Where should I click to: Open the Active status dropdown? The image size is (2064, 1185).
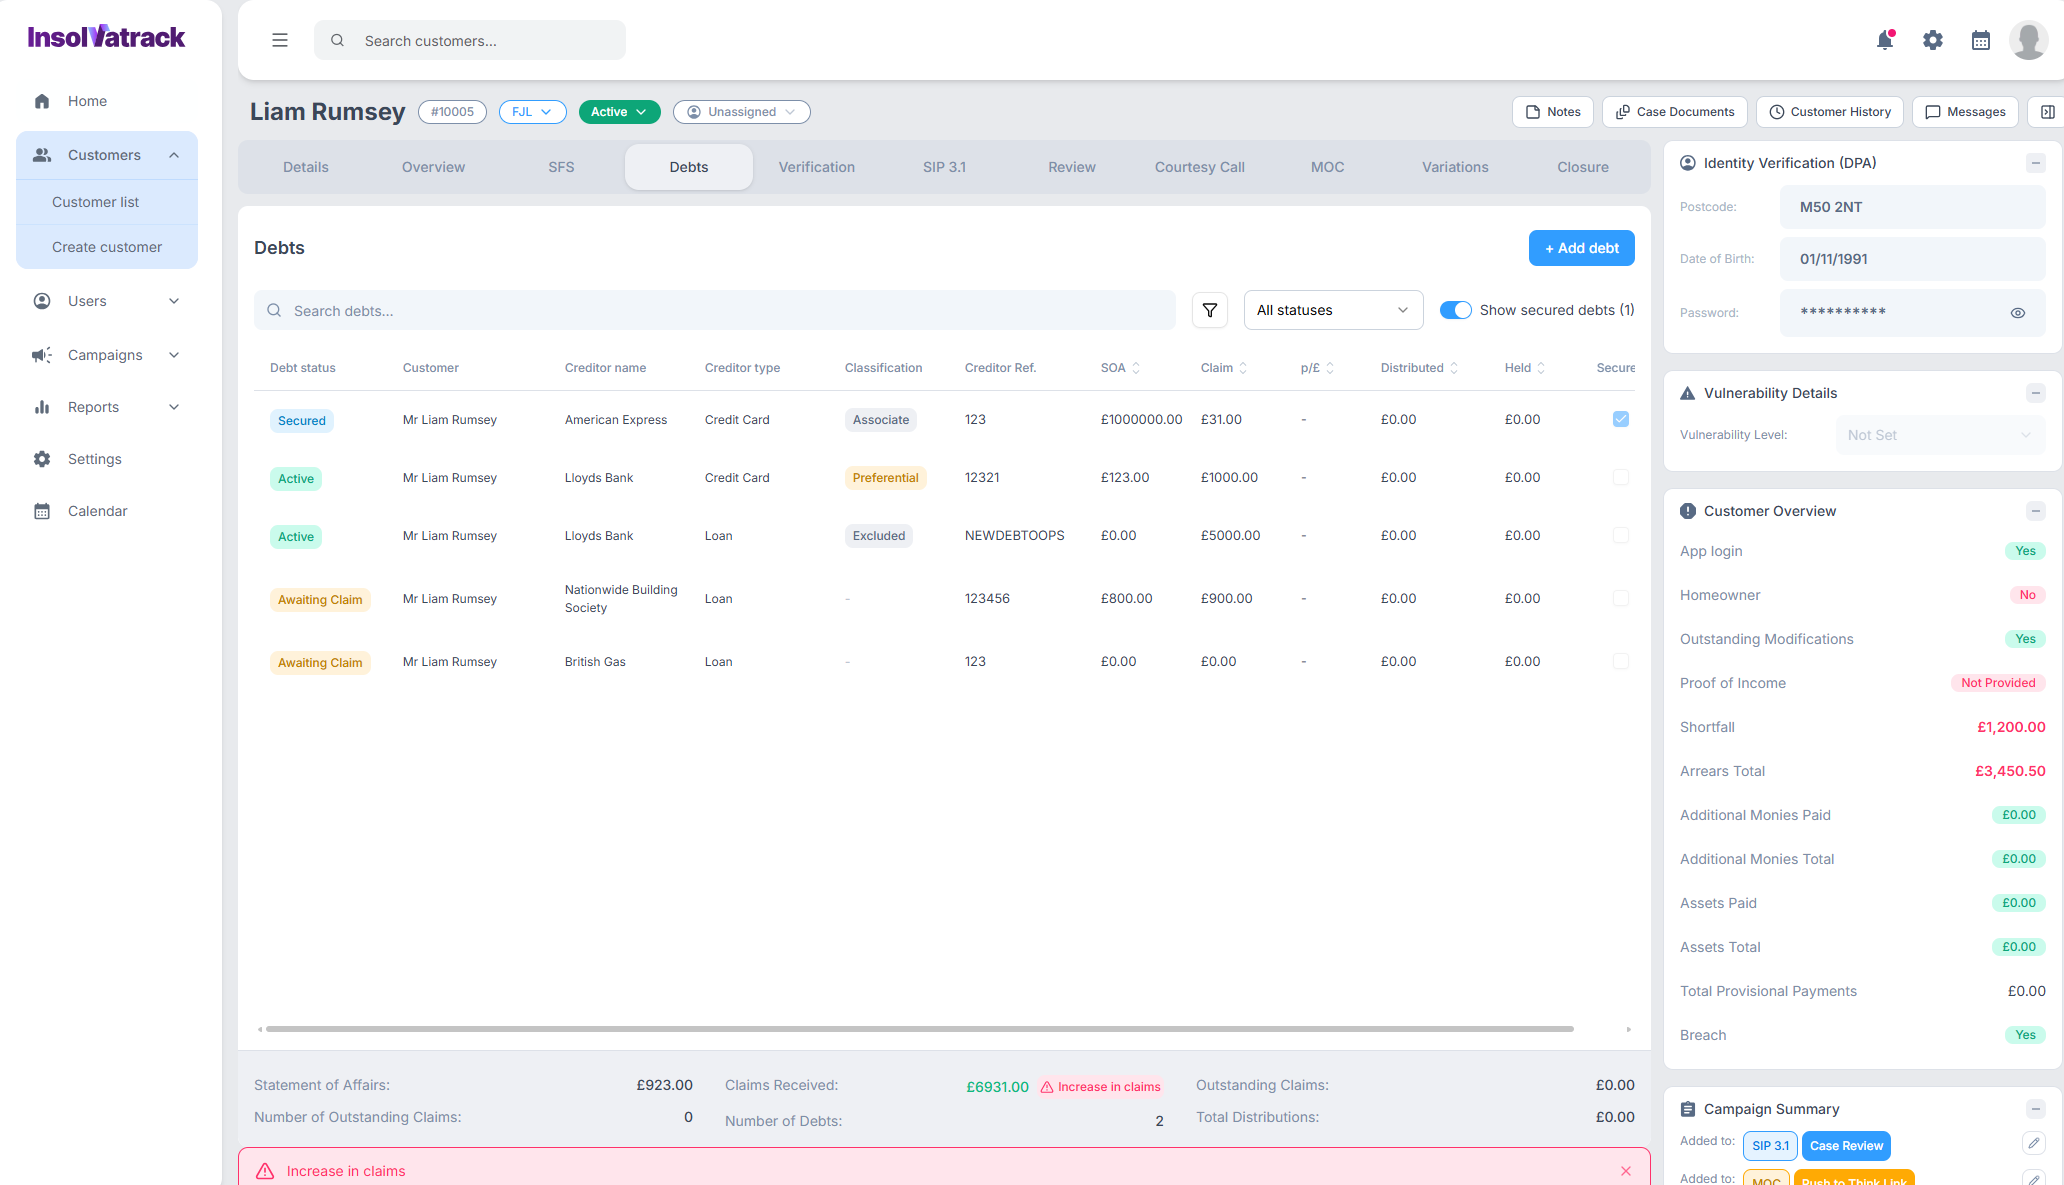click(619, 112)
